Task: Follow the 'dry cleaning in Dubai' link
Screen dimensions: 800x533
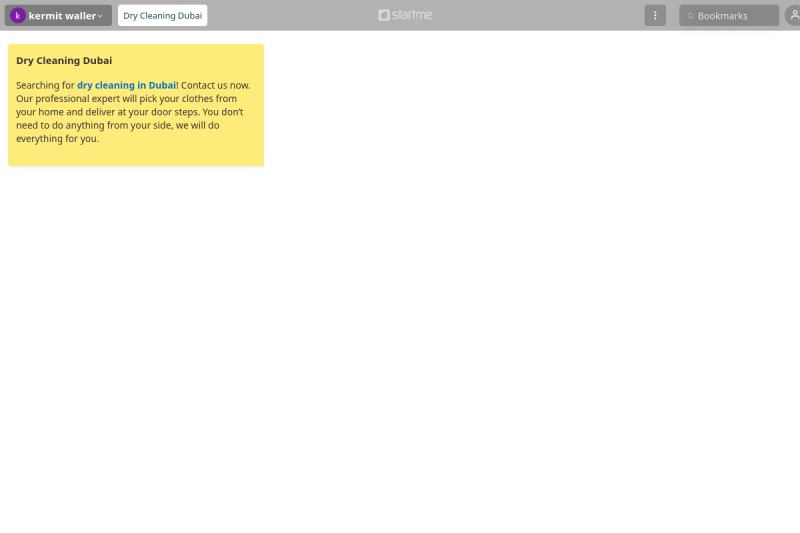Action: pyautogui.click(x=127, y=85)
